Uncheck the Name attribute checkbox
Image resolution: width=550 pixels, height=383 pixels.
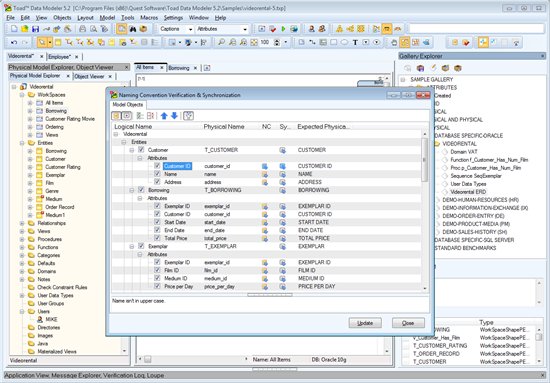tap(157, 174)
